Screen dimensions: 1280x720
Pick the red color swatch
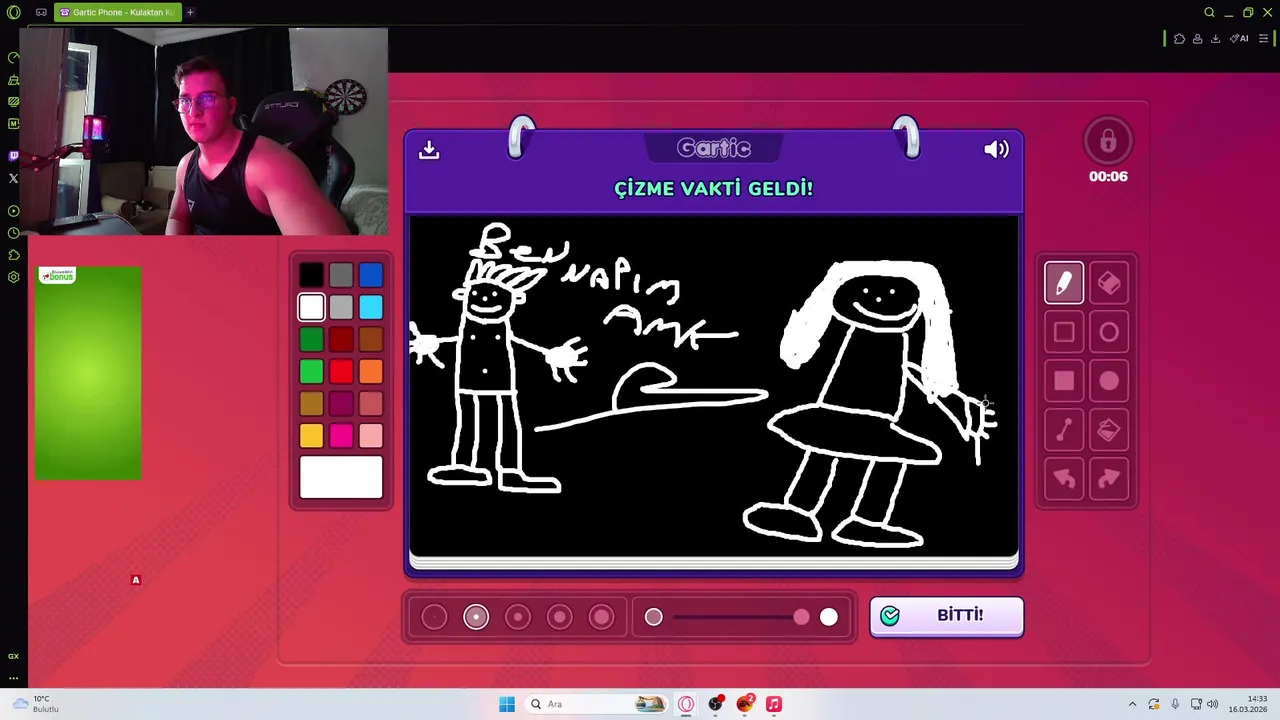pyautogui.click(x=341, y=372)
